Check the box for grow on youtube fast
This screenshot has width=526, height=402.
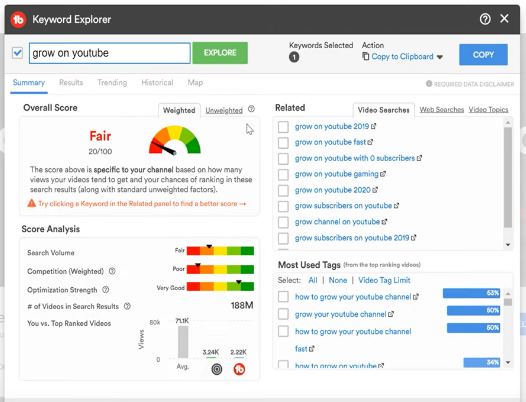pyautogui.click(x=283, y=143)
